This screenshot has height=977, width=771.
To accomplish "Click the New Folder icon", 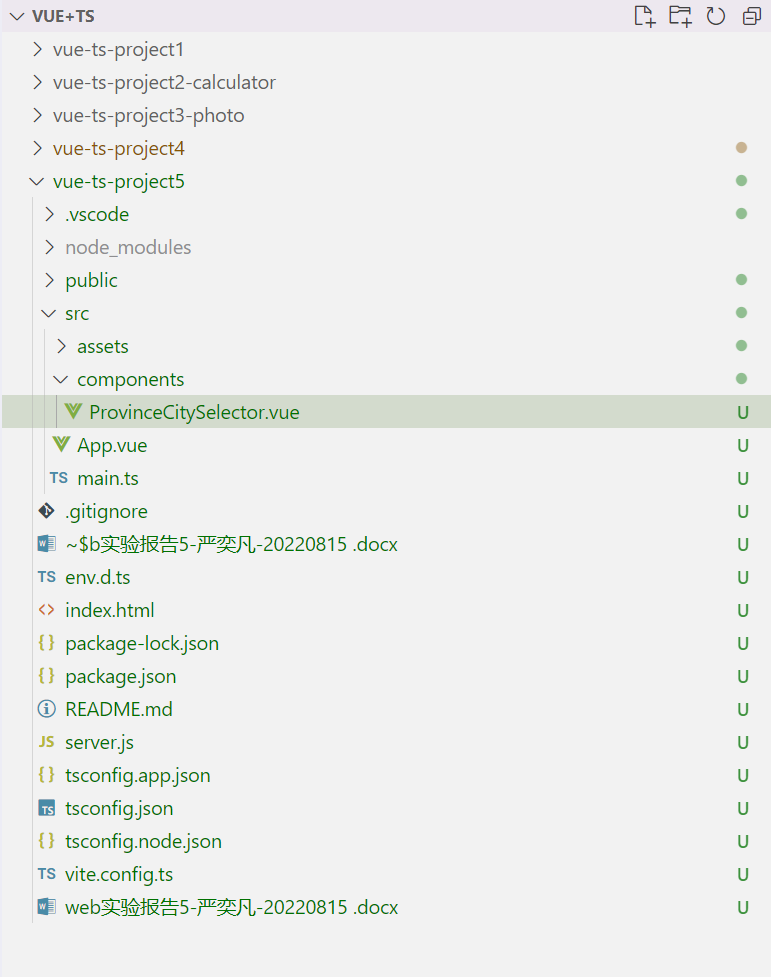I will pos(680,16).
